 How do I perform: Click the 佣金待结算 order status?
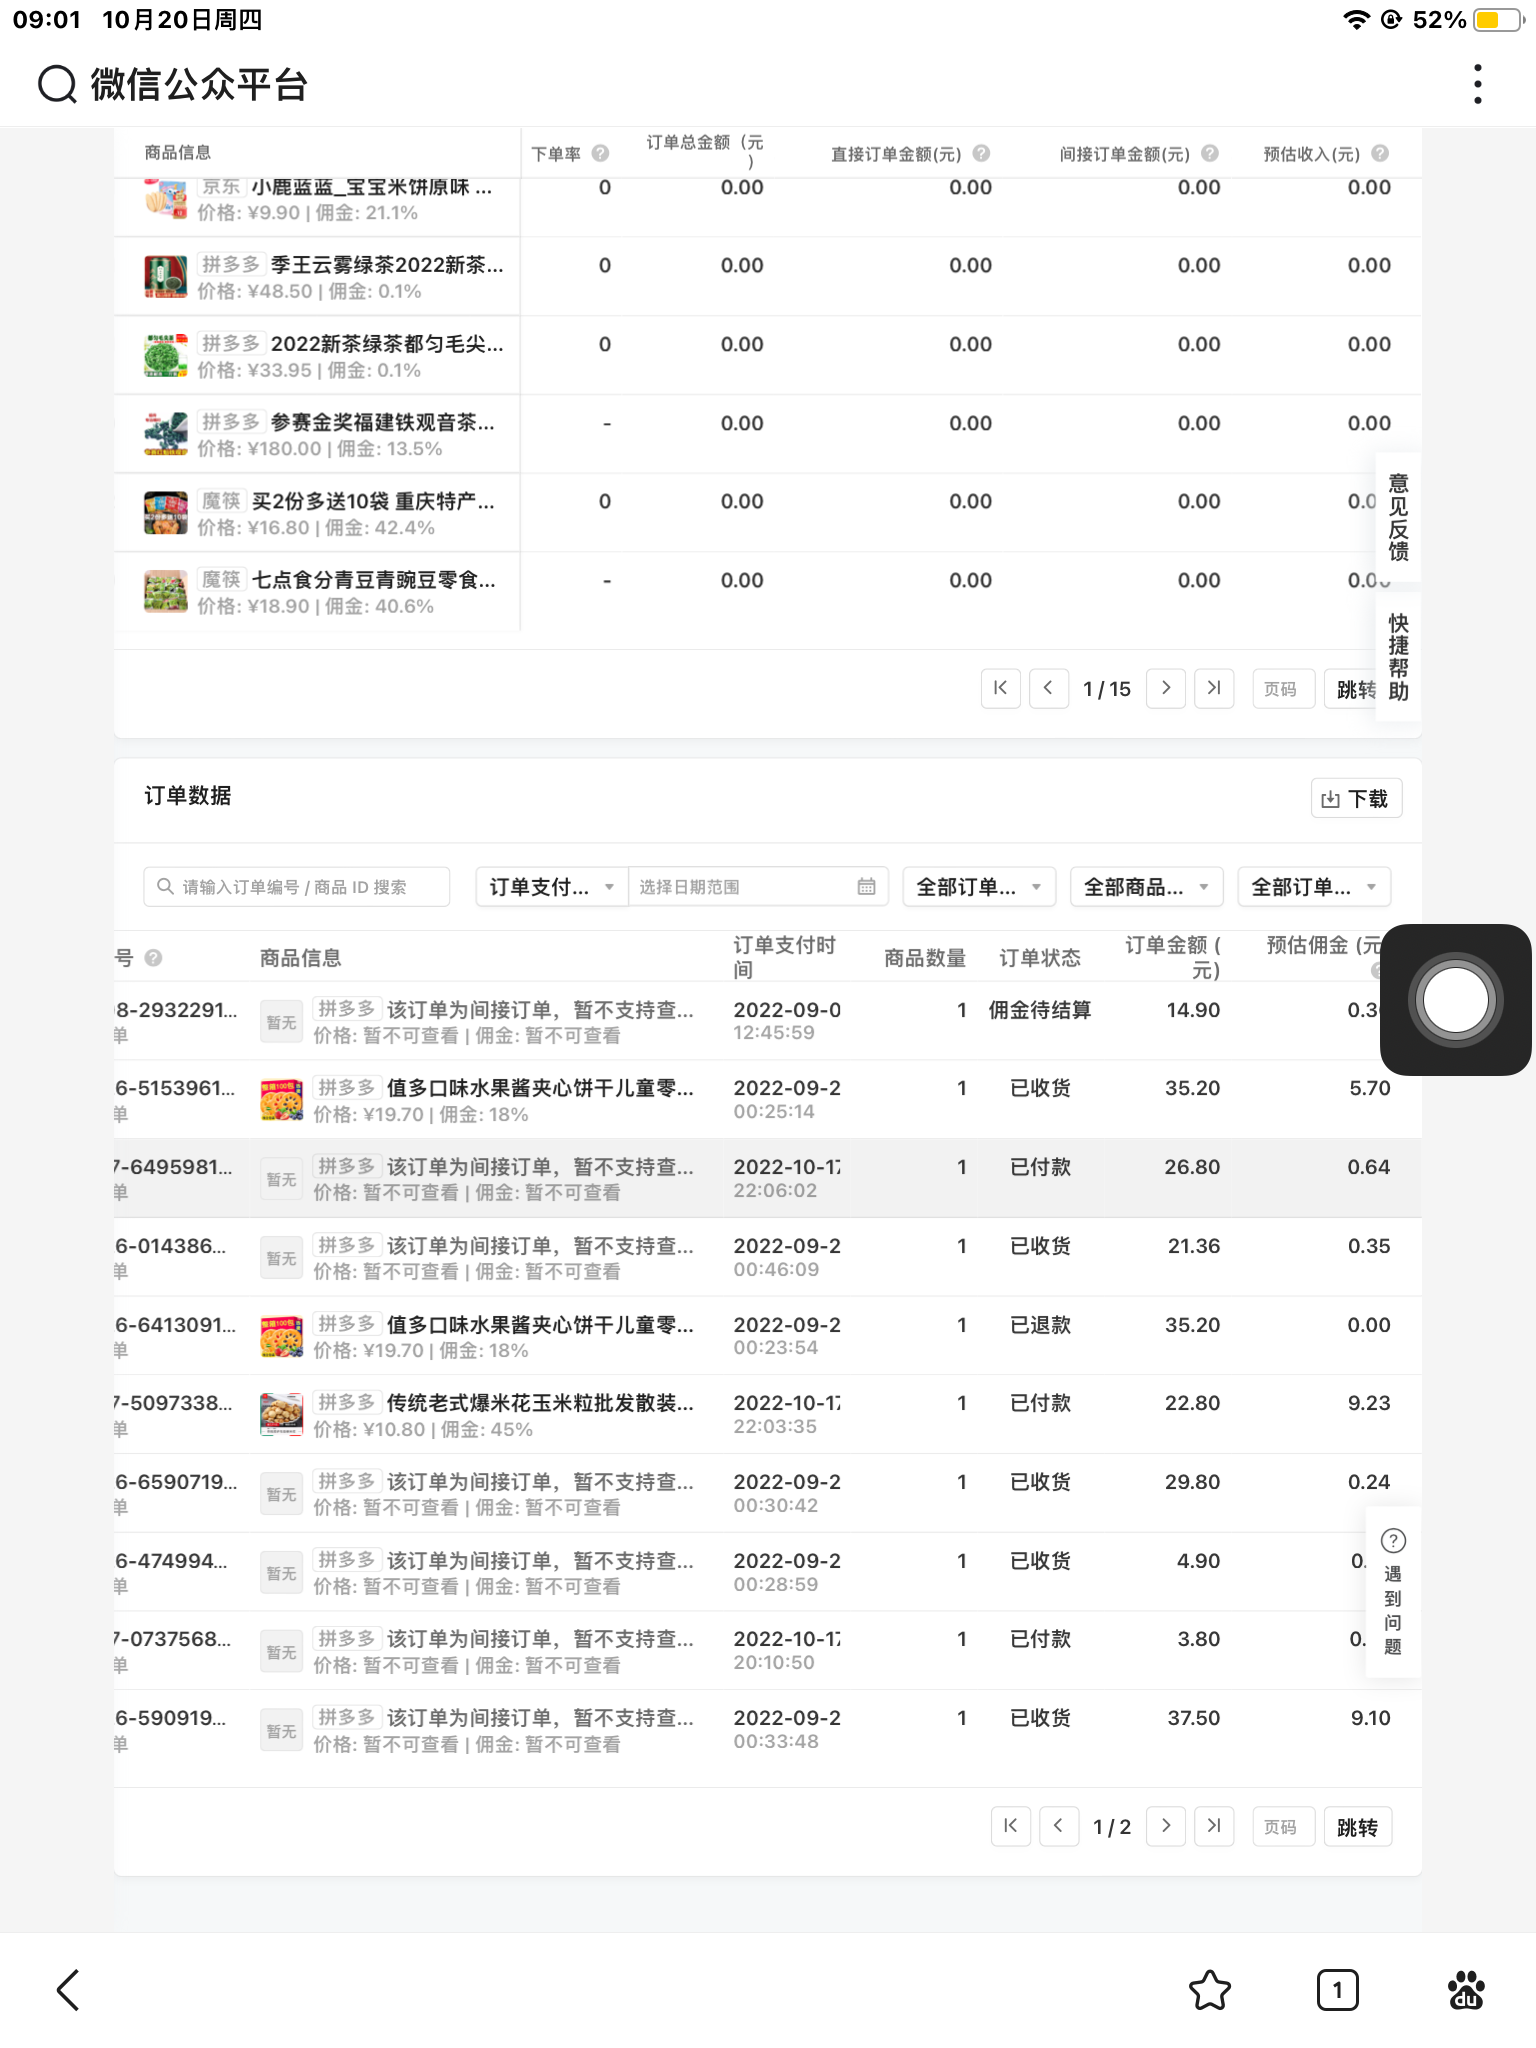click(1040, 1010)
